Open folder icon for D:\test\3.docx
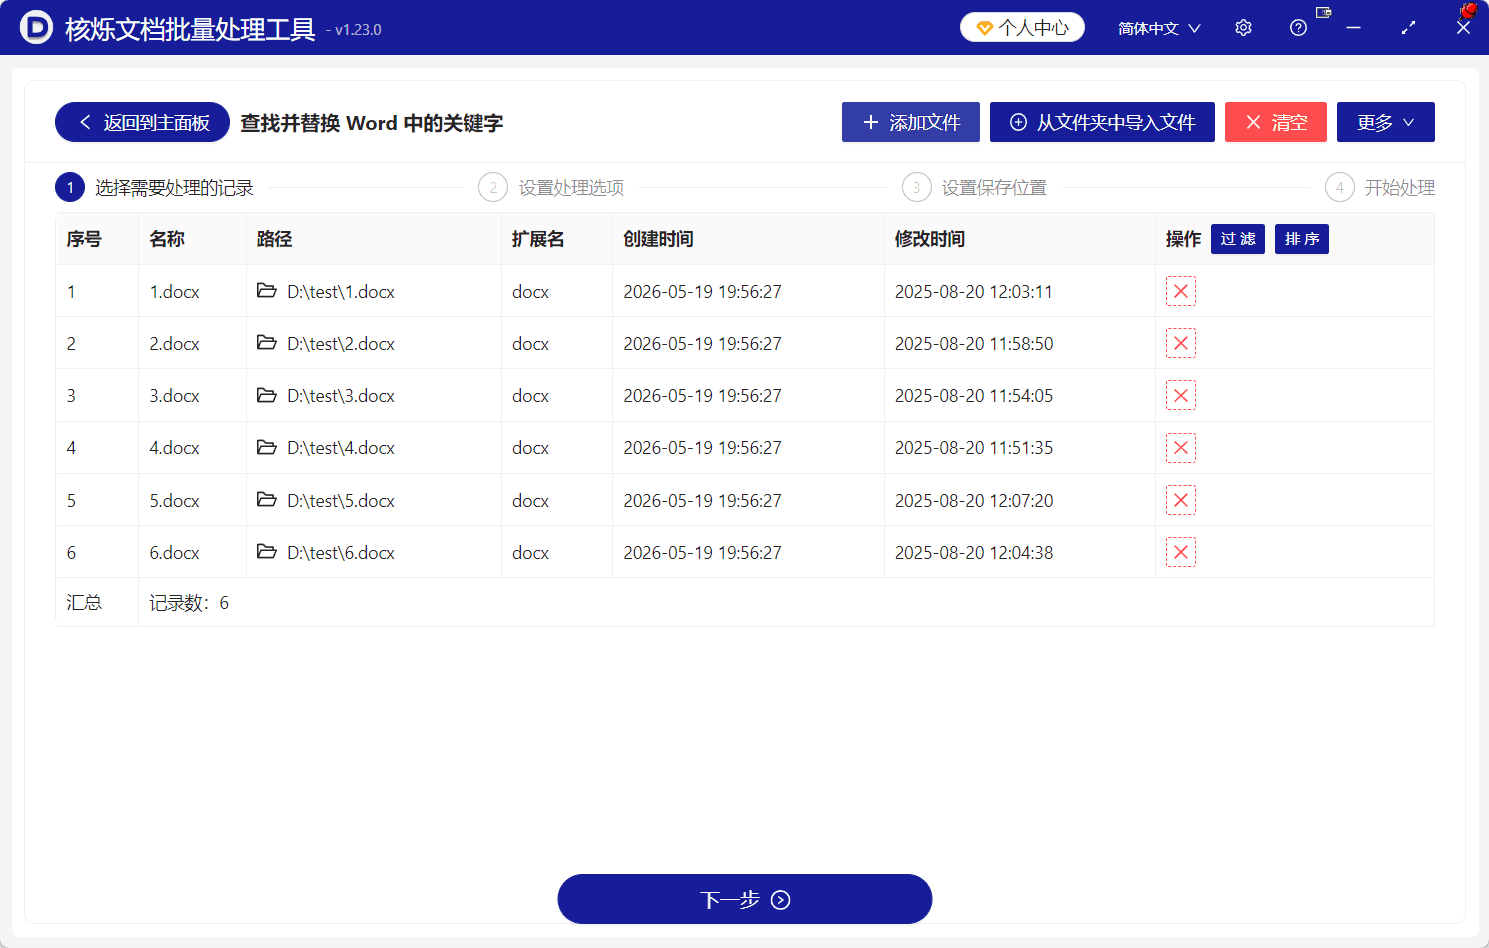The height and width of the screenshot is (948, 1489). pos(267,395)
